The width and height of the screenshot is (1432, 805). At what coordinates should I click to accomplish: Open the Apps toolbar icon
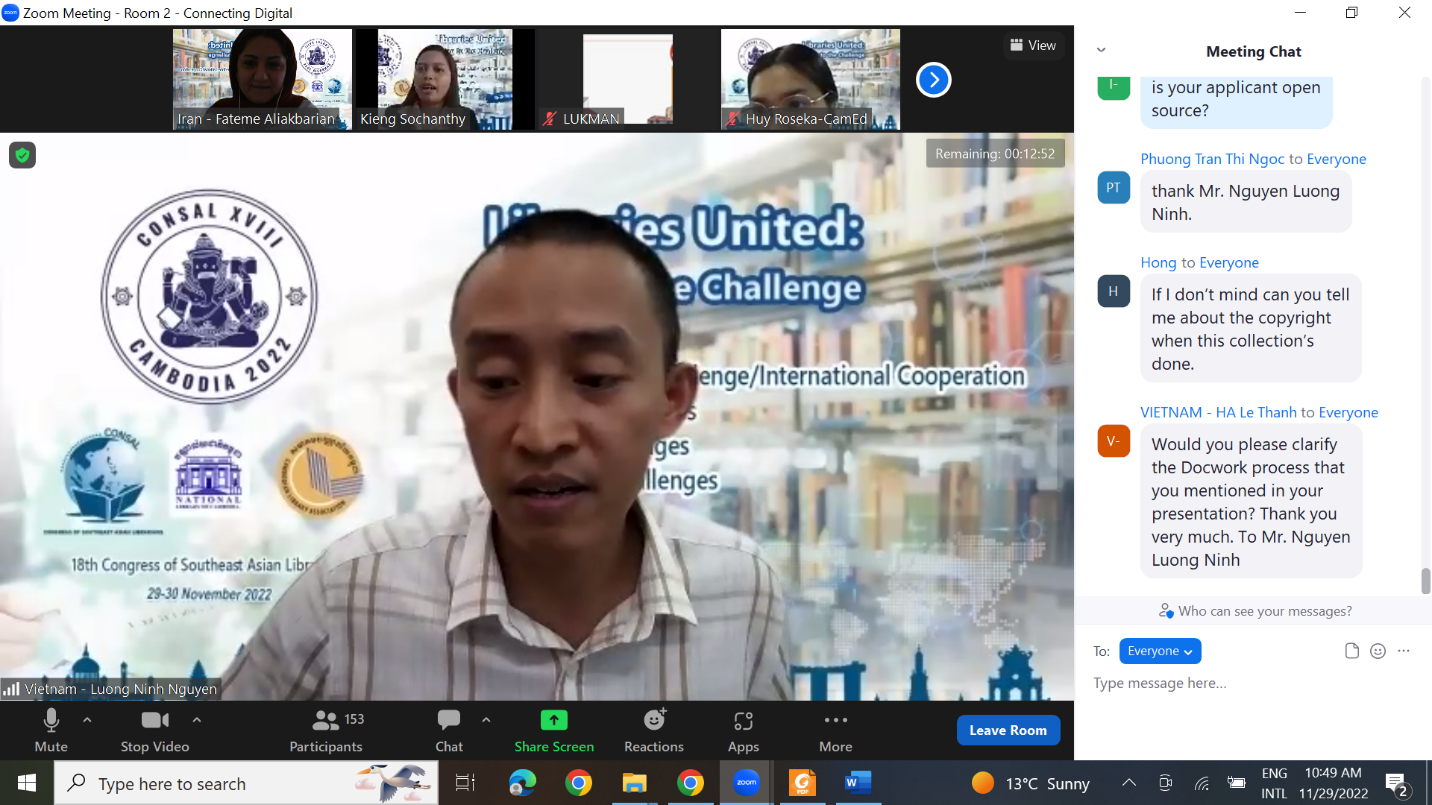743,730
